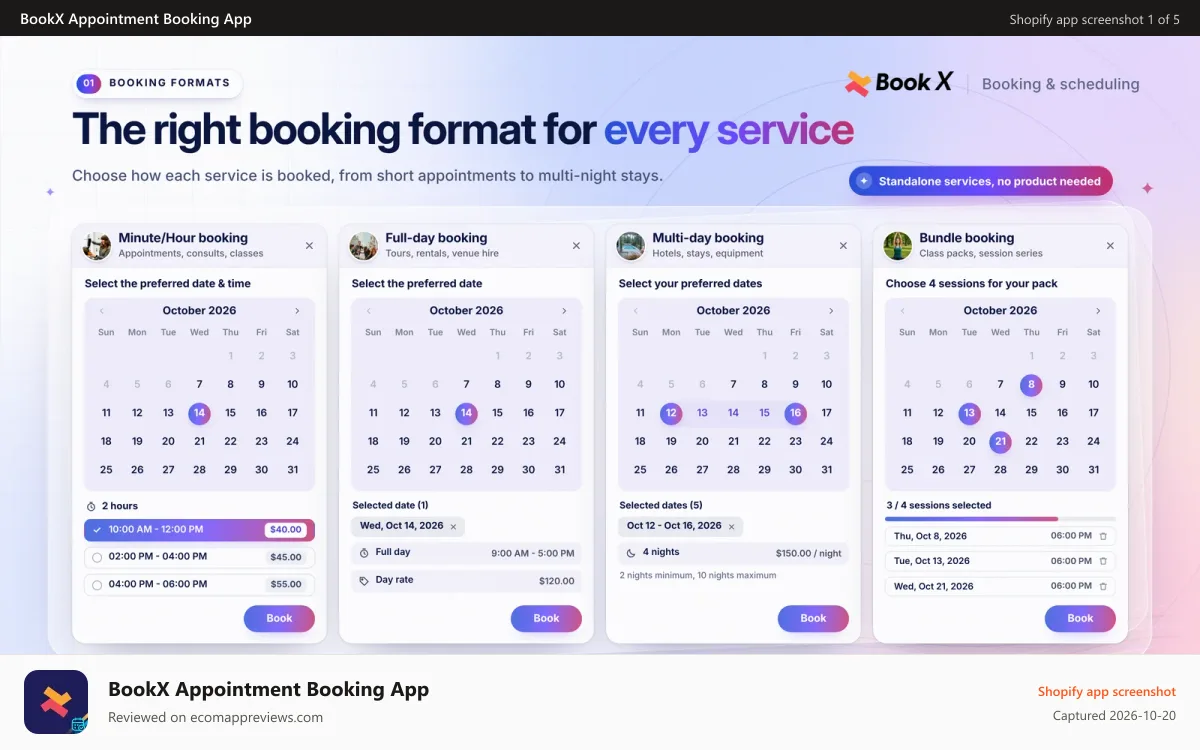Click 3 / 4 sessions selected label
Image resolution: width=1200 pixels, height=750 pixels.
(x=939, y=506)
